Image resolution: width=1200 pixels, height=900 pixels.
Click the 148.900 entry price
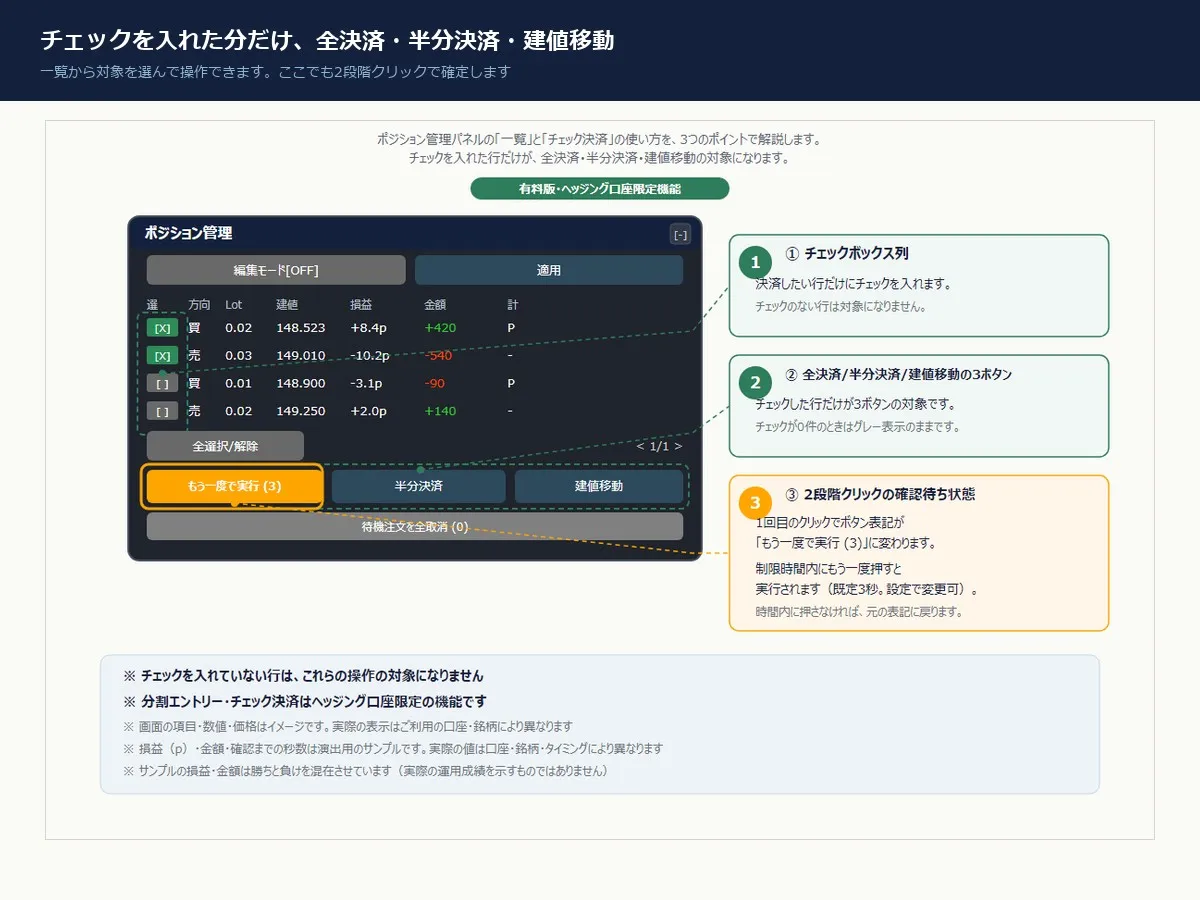coord(301,383)
